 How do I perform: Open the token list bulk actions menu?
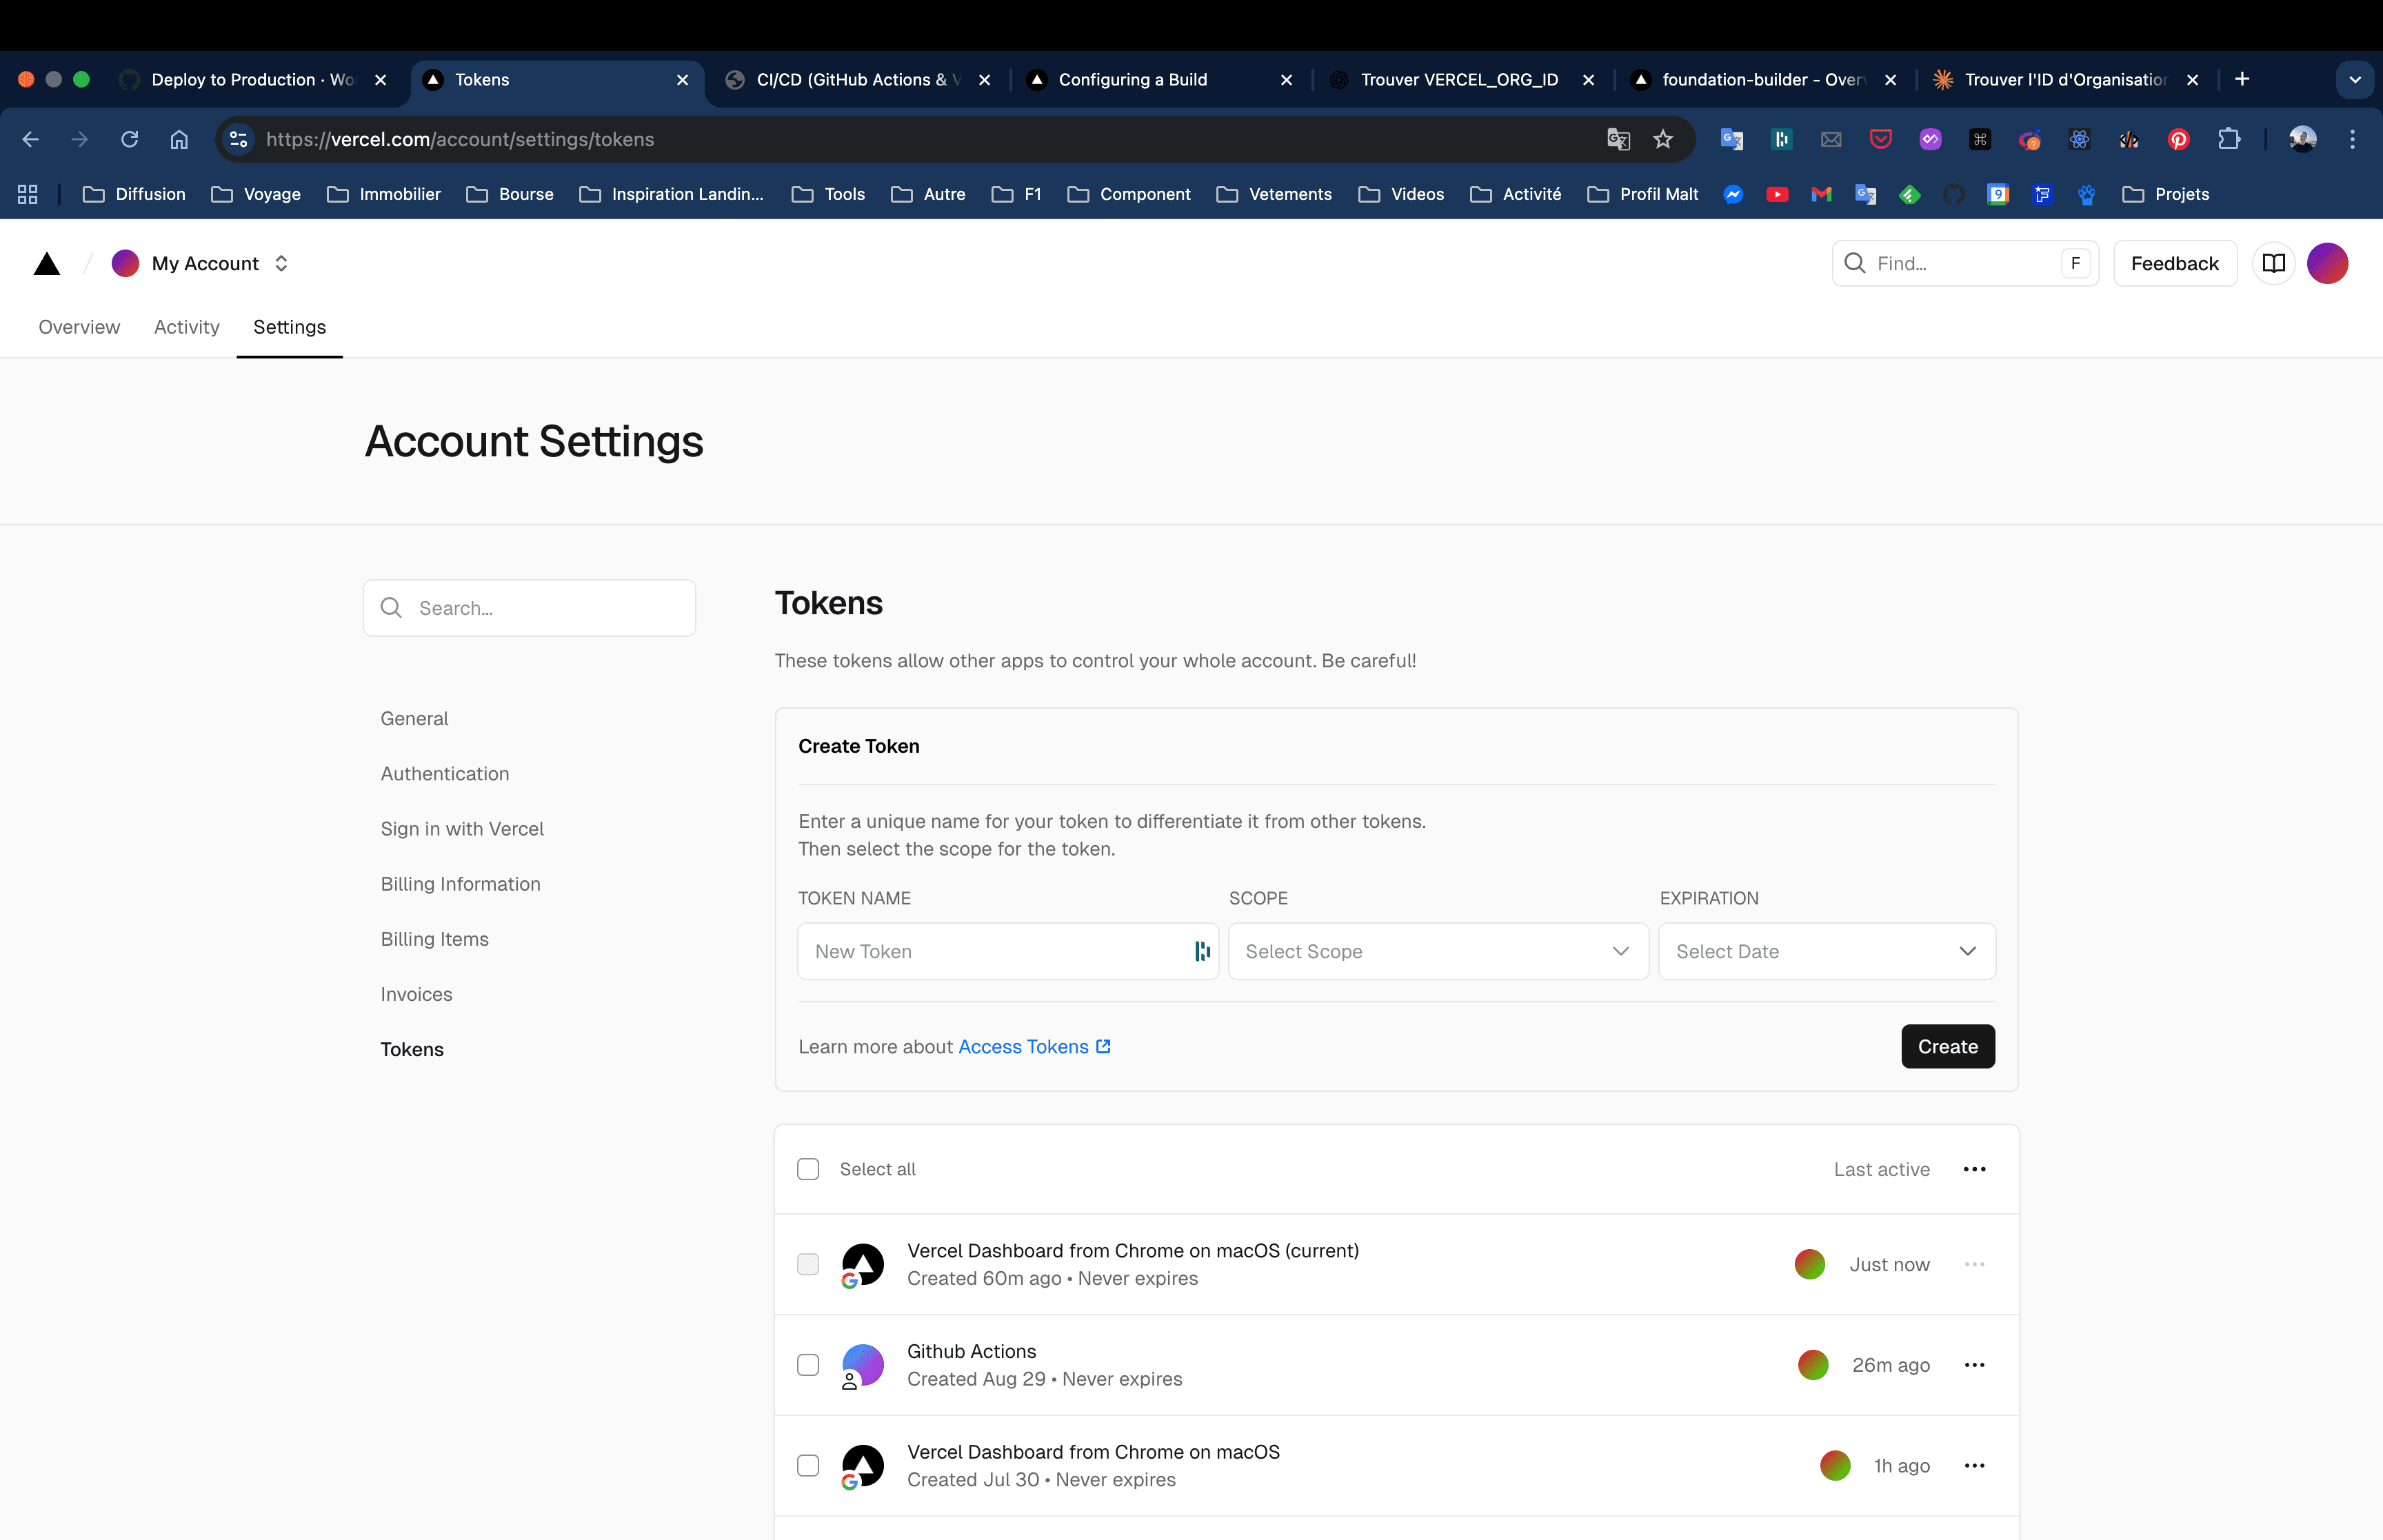coord(1974,1169)
